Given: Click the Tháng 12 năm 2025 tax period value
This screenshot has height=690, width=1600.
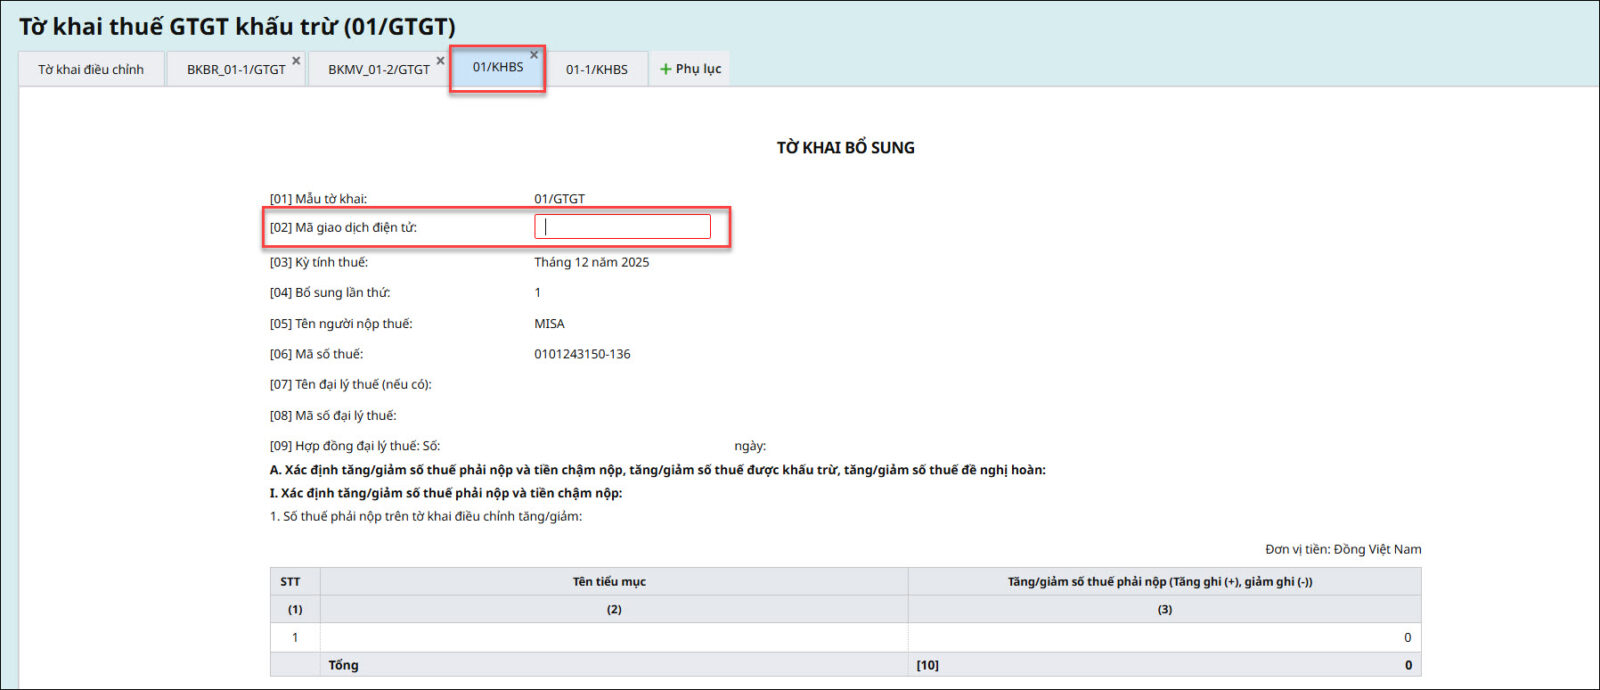Looking at the screenshot, I should (x=591, y=262).
